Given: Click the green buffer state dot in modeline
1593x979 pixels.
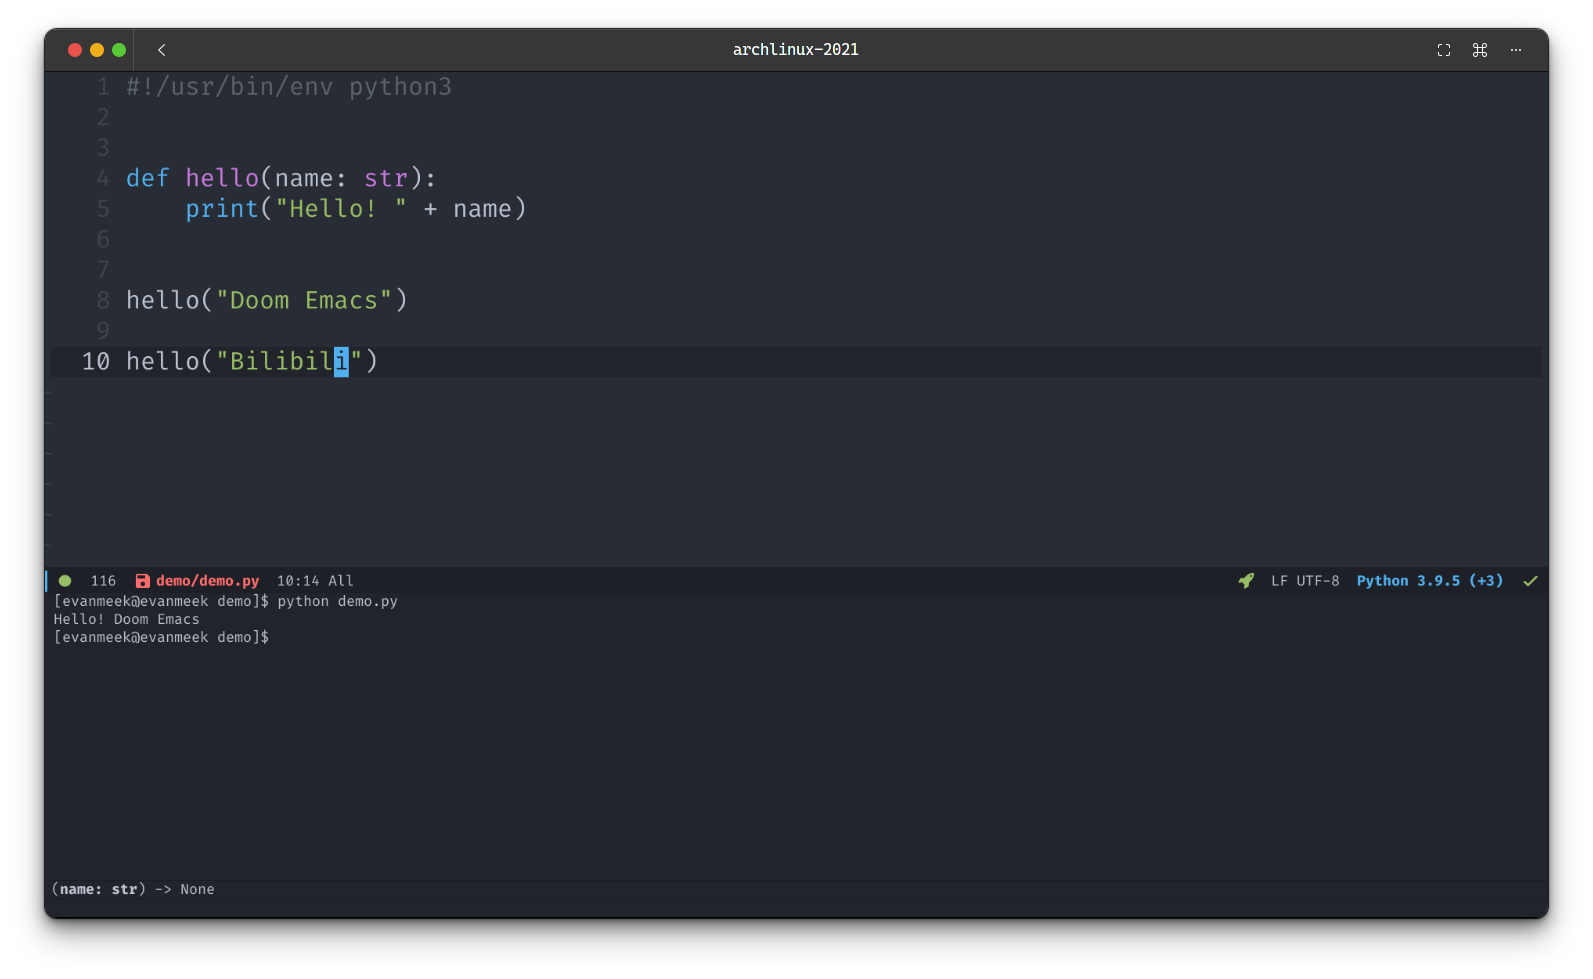Looking at the screenshot, I should point(65,581).
